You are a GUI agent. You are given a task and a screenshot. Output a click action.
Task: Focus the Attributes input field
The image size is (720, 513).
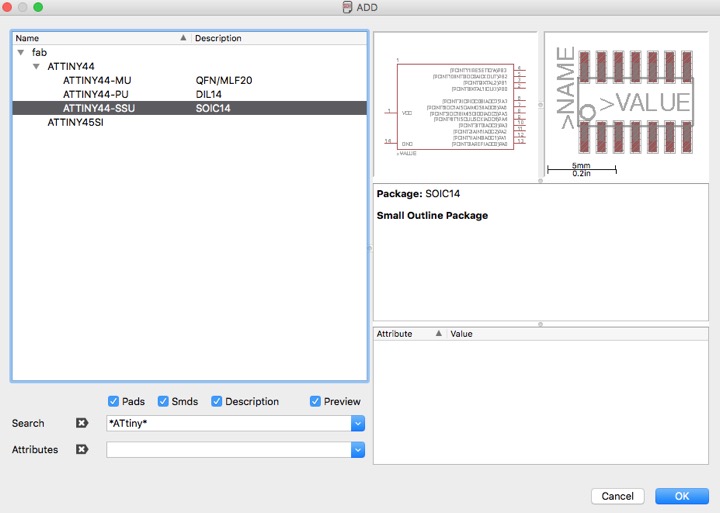[x=229, y=450]
